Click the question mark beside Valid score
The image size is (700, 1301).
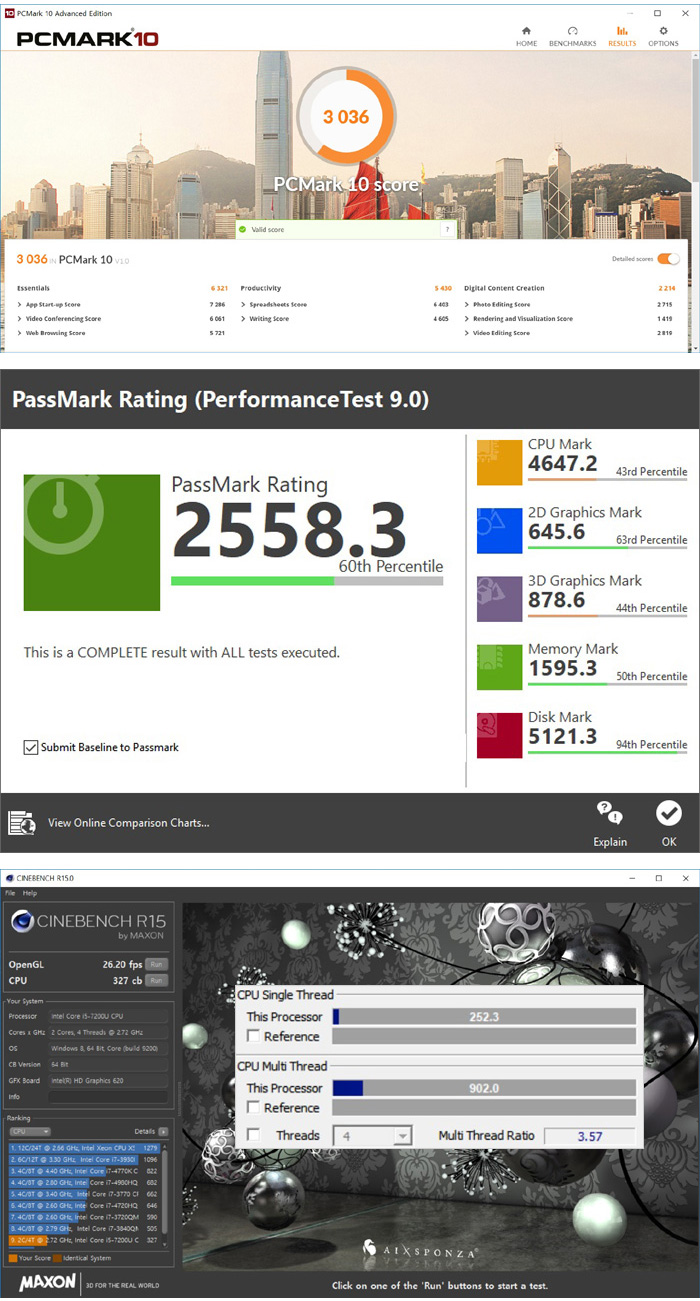447,229
